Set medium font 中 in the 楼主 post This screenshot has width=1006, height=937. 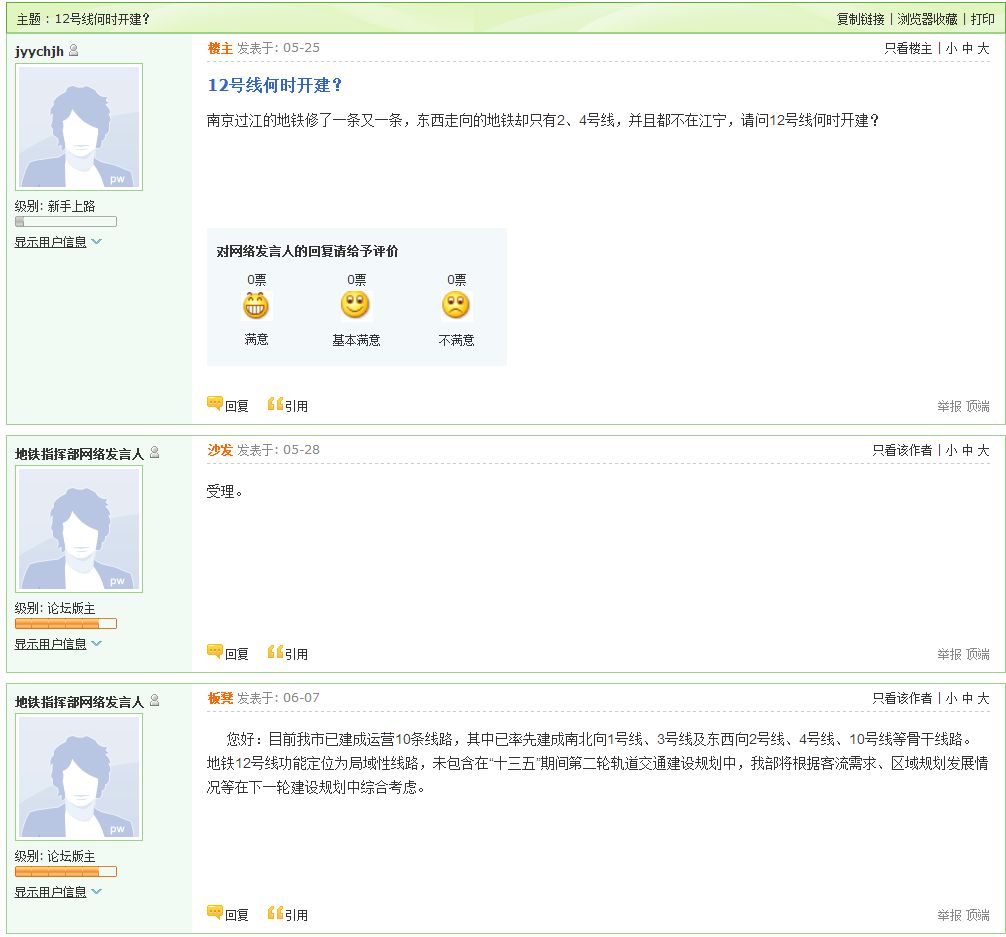click(968, 48)
